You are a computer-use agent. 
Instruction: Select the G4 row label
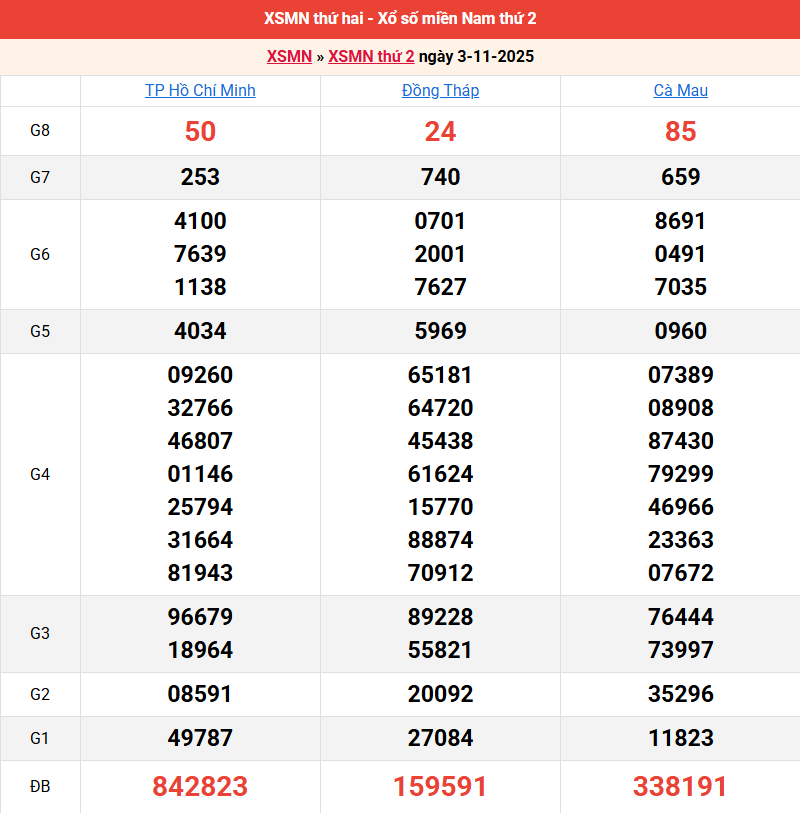[x=40, y=474]
